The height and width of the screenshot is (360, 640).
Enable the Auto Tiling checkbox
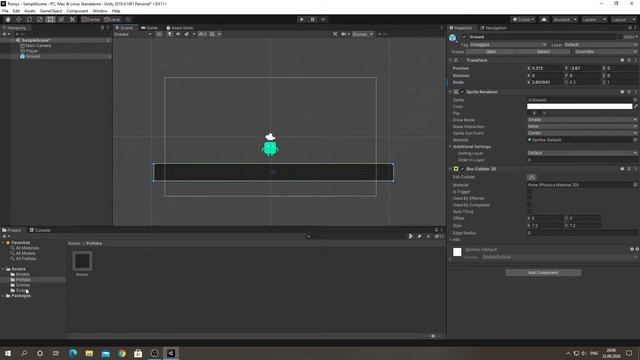tap(529, 211)
